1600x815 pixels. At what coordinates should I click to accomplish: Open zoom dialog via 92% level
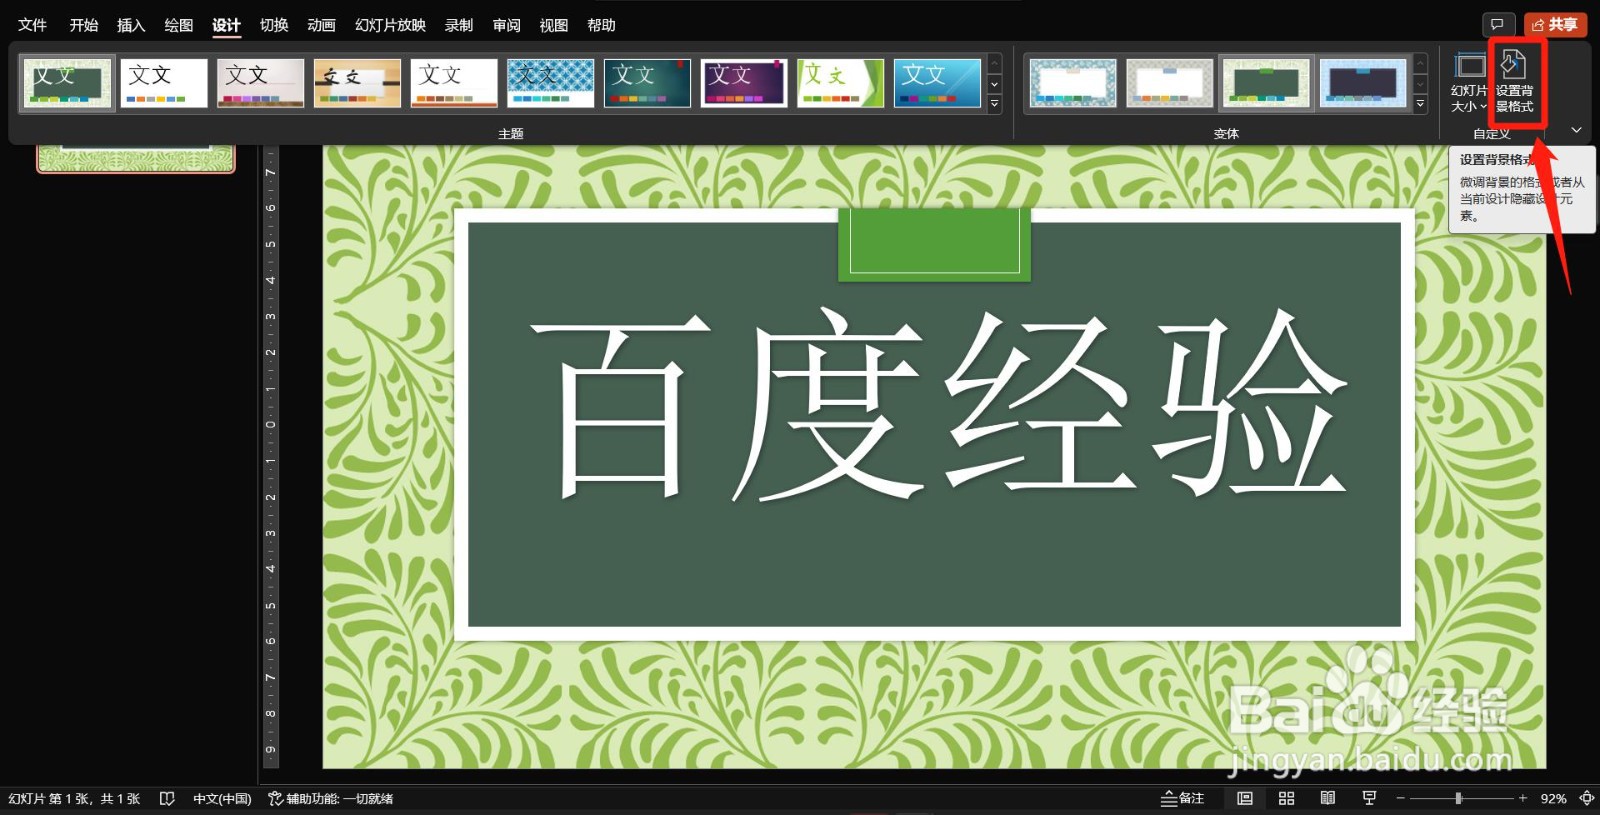click(1553, 798)
